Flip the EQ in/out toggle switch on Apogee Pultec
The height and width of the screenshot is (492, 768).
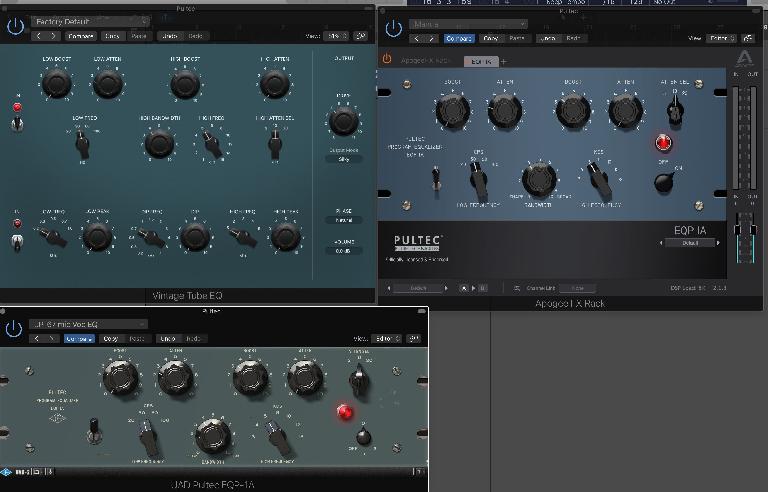(x=435, y=177)
